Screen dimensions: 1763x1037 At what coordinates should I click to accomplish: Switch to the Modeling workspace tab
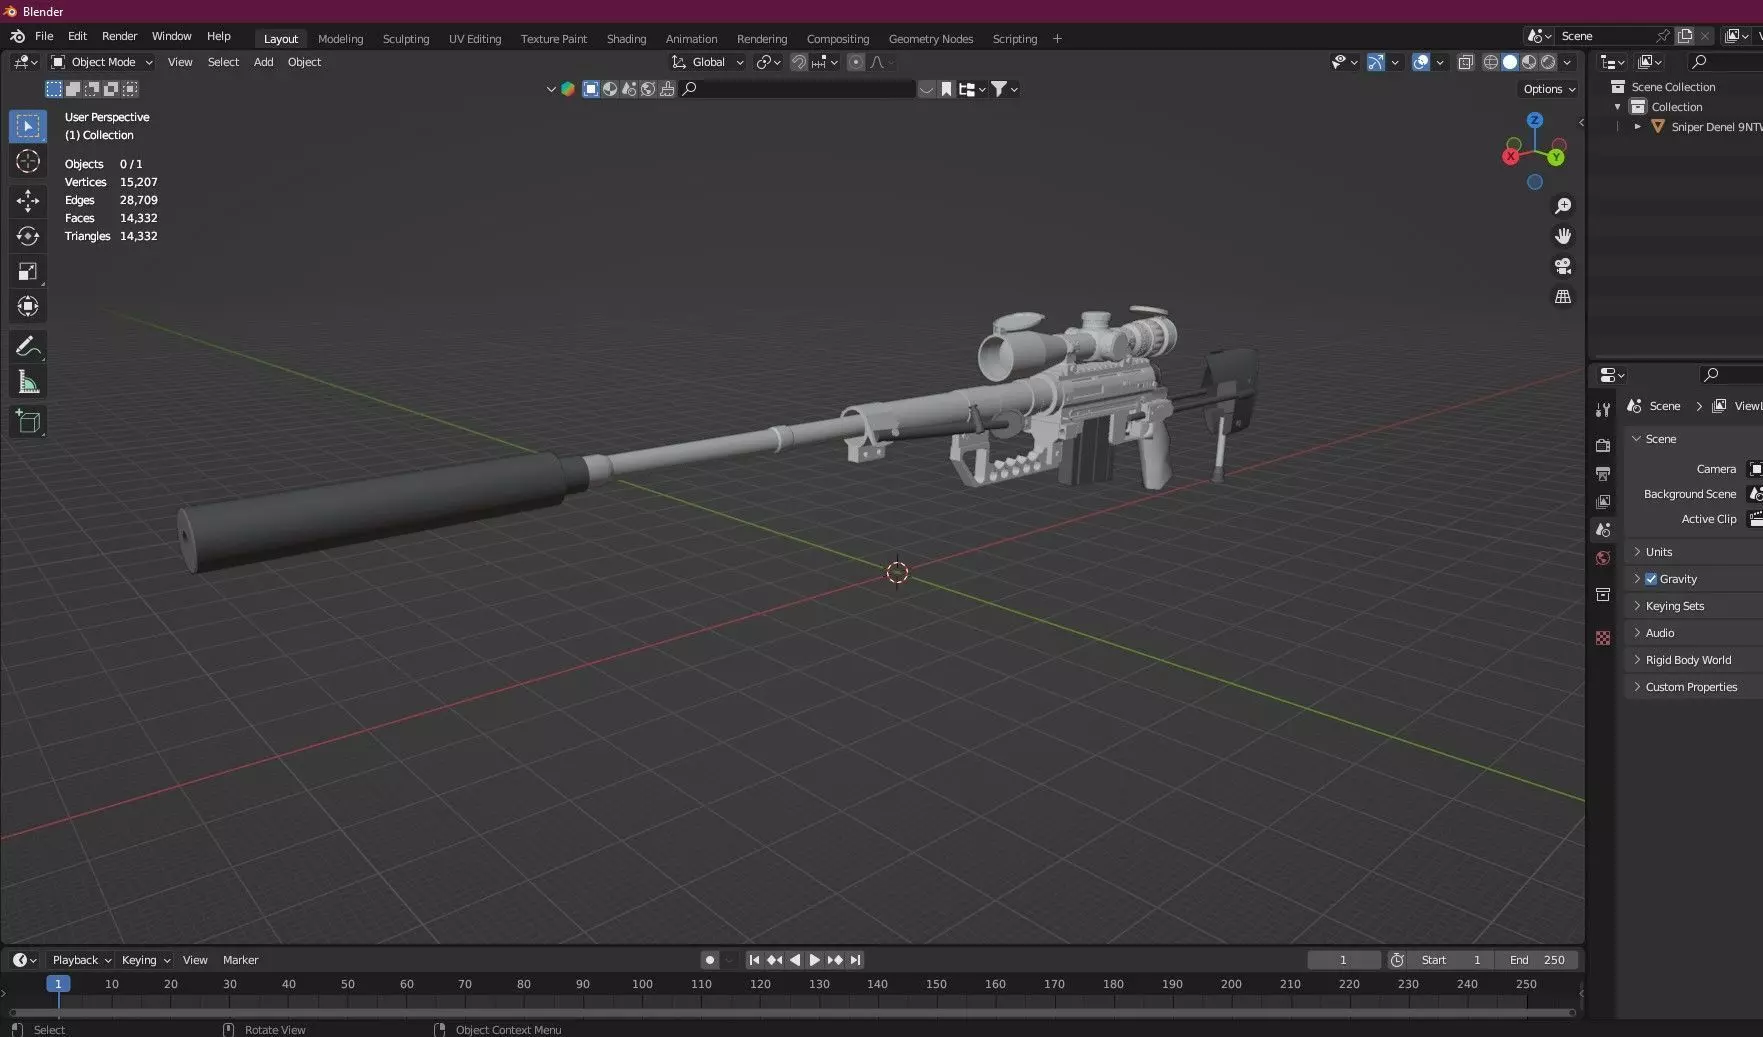[340, 39]
